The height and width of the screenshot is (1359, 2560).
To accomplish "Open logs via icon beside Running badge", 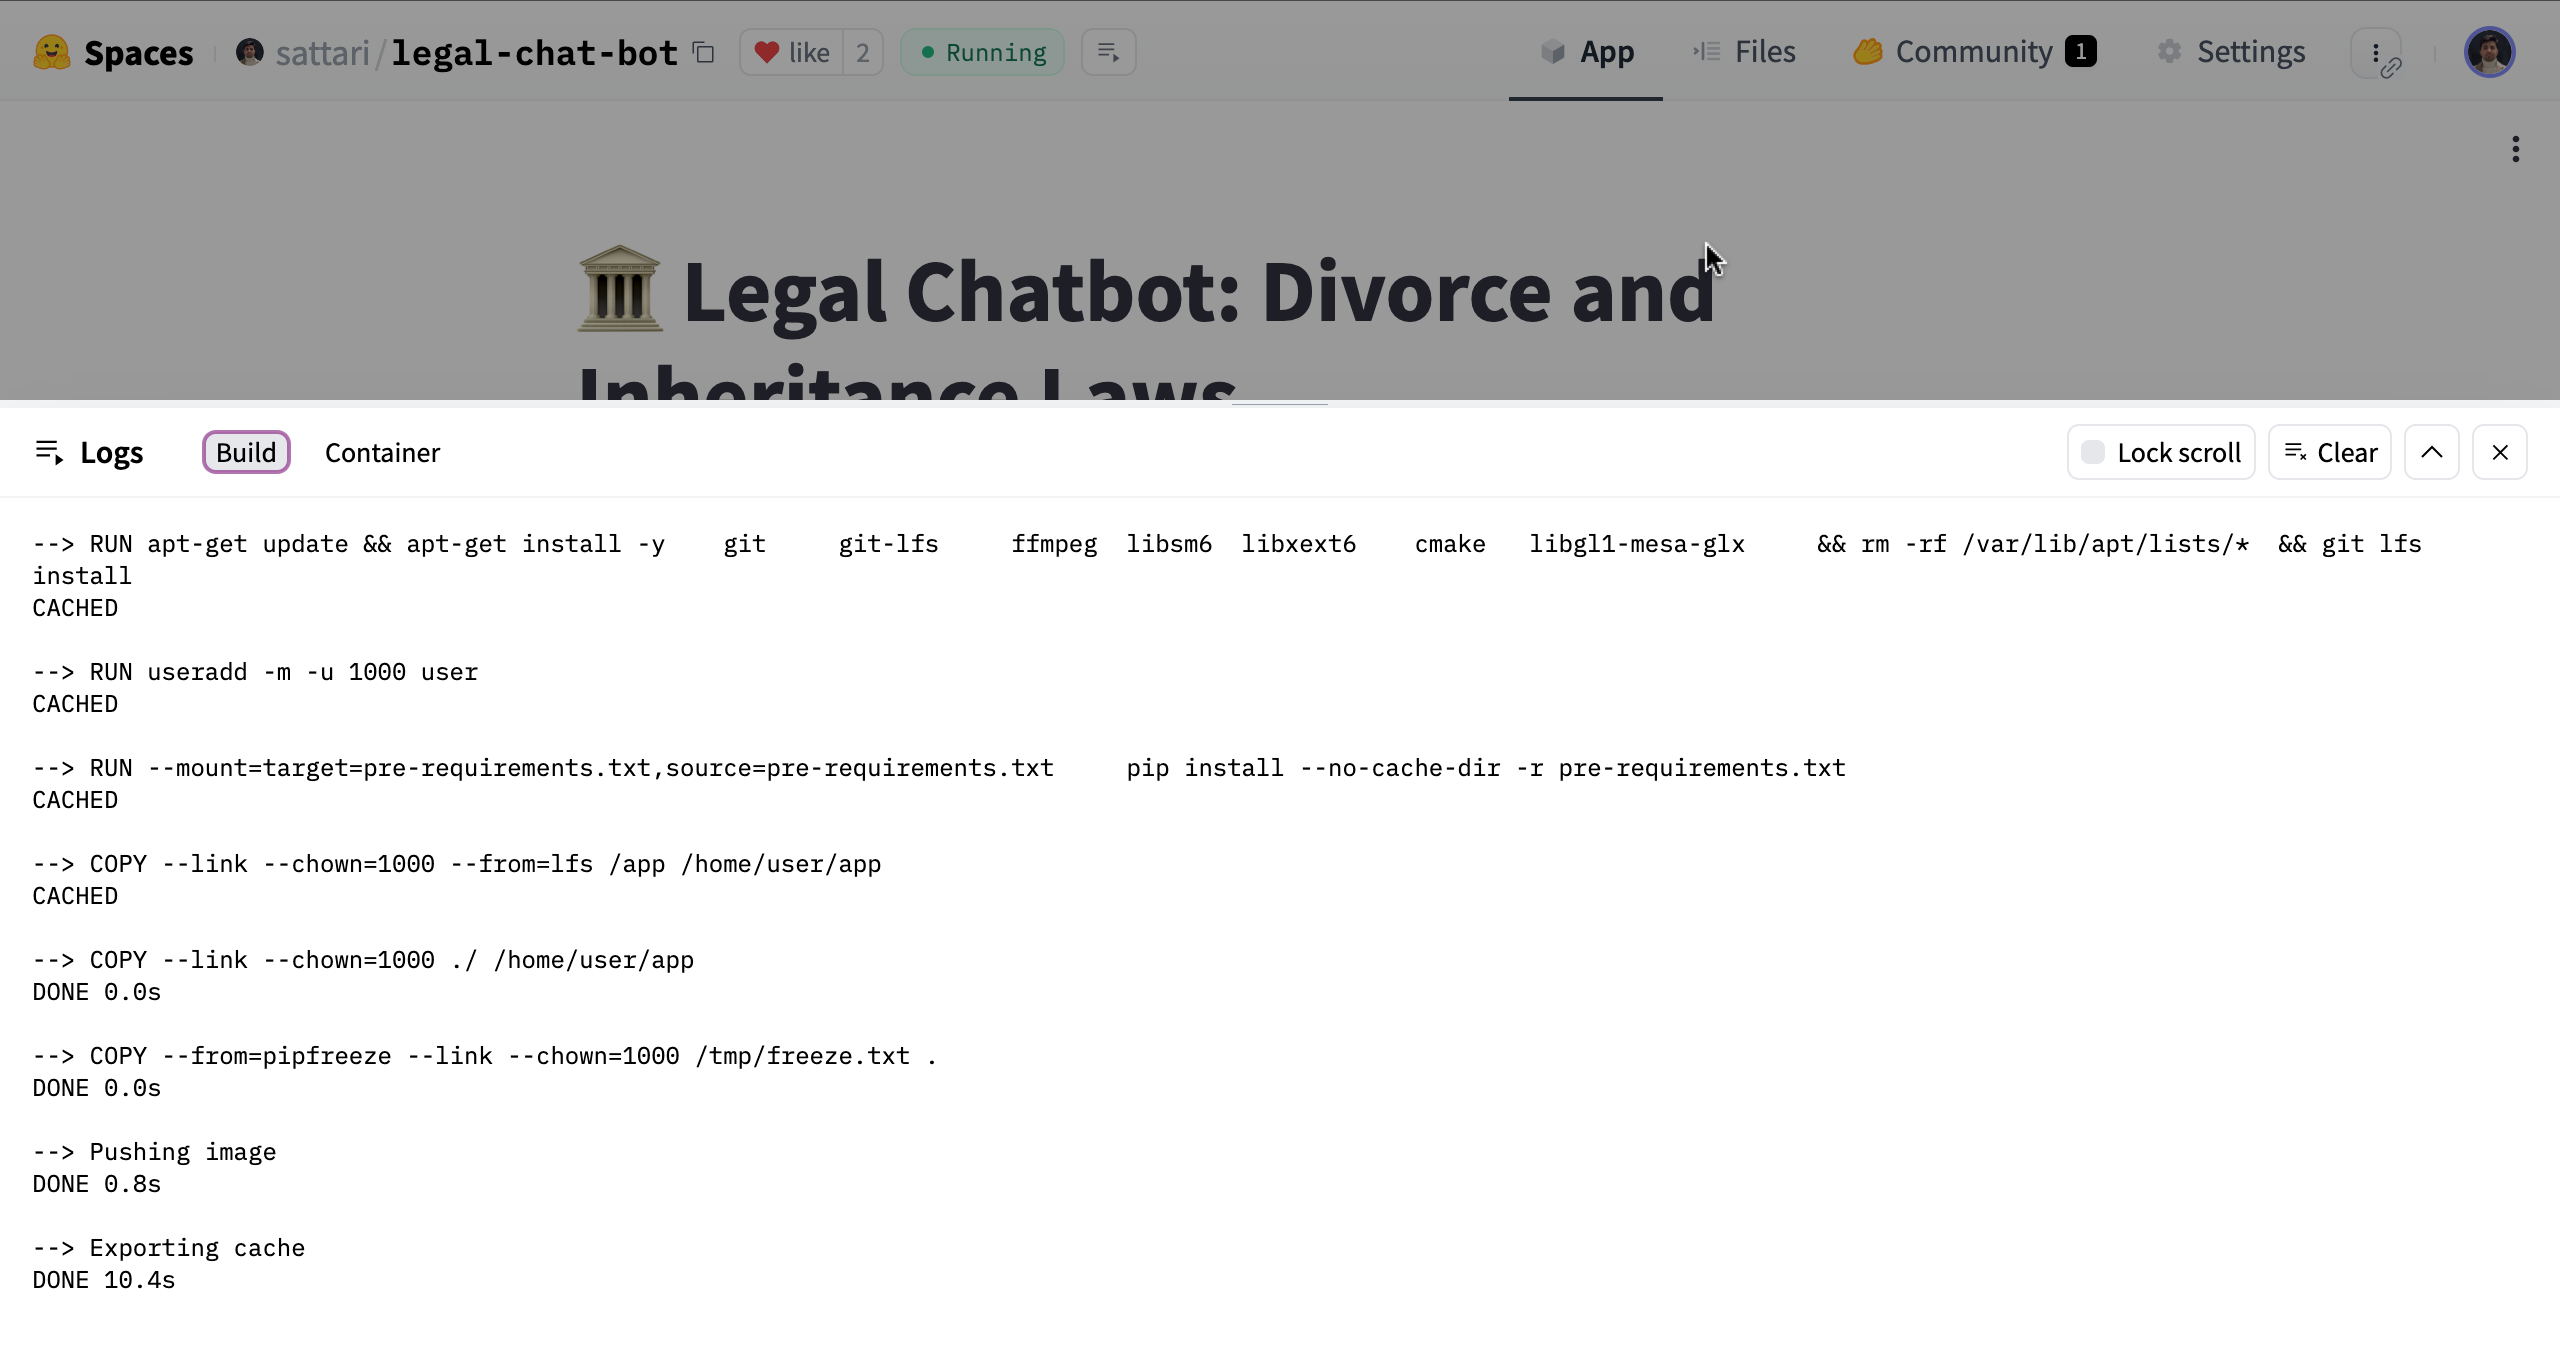I will point(1108,52).
